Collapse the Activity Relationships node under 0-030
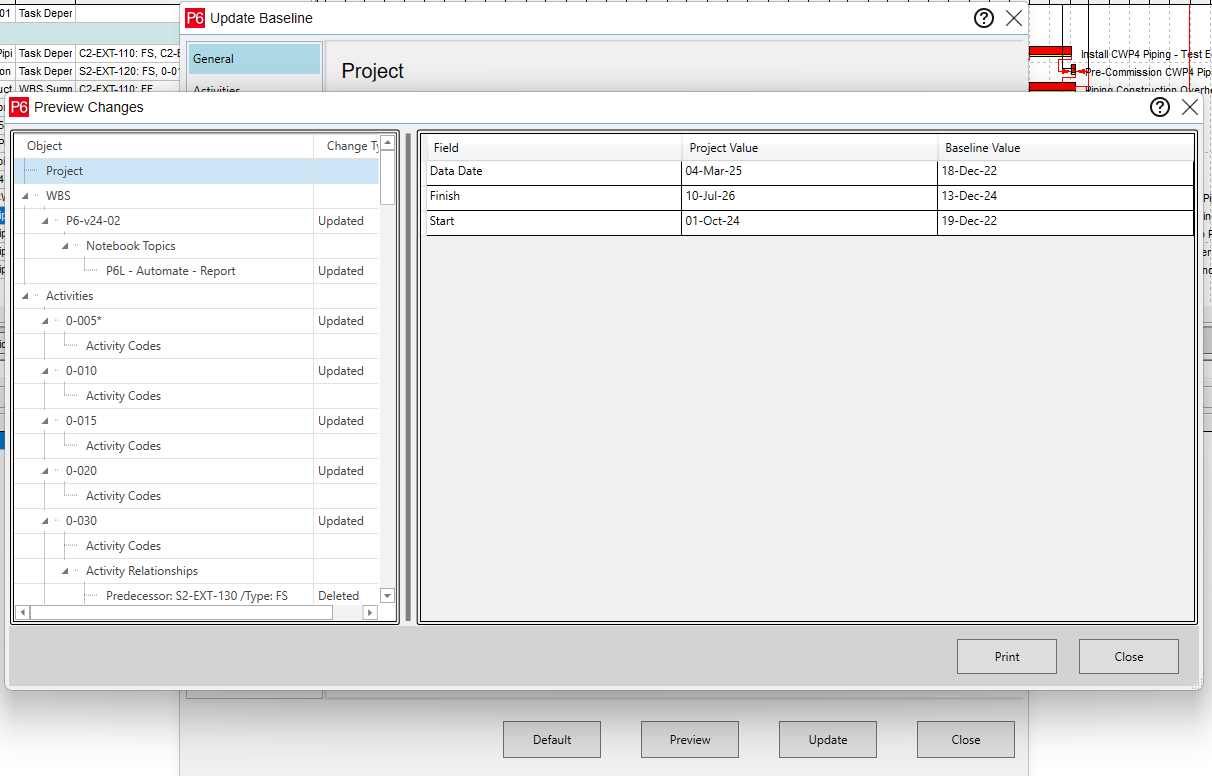Image resolution: width=1212 pixels, height=776 pixels. pyautogui.click(x=65, y=571)
